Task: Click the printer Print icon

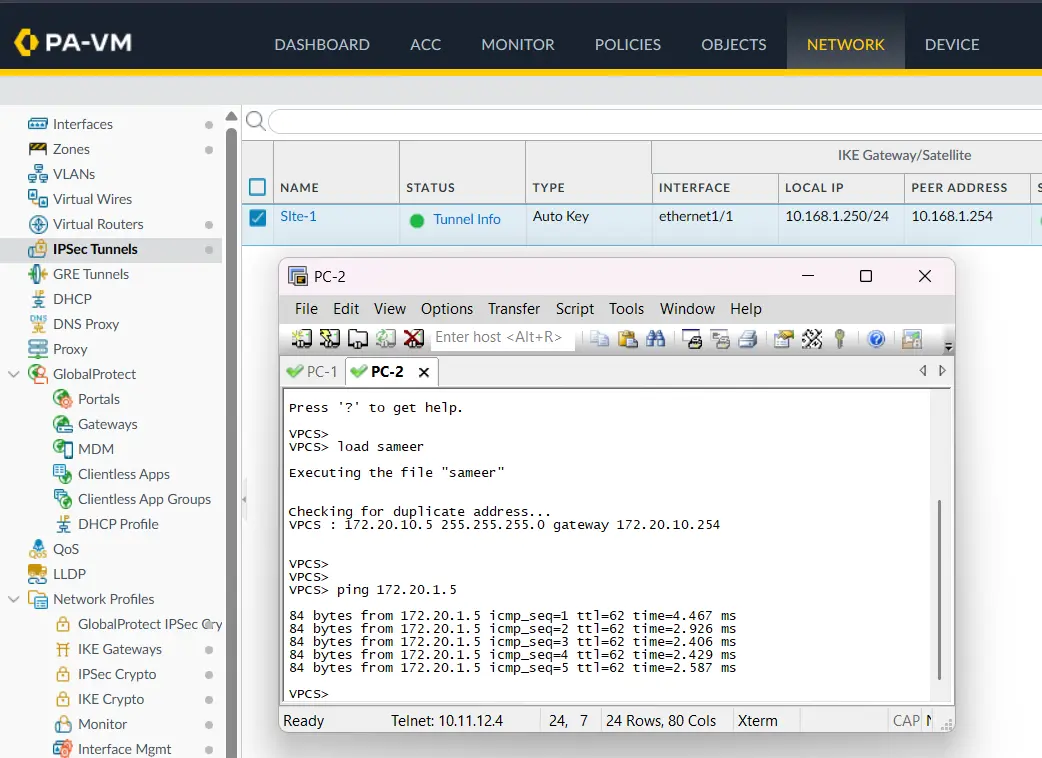Action: pos(748,339)
